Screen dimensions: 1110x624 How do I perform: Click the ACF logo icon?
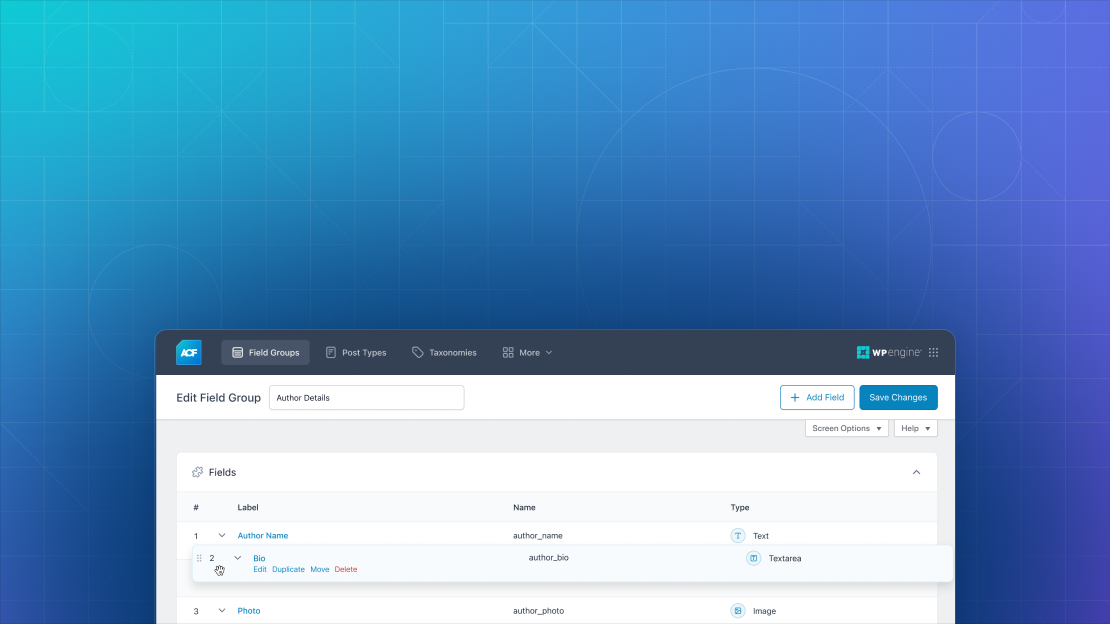[x=189, y=352]
